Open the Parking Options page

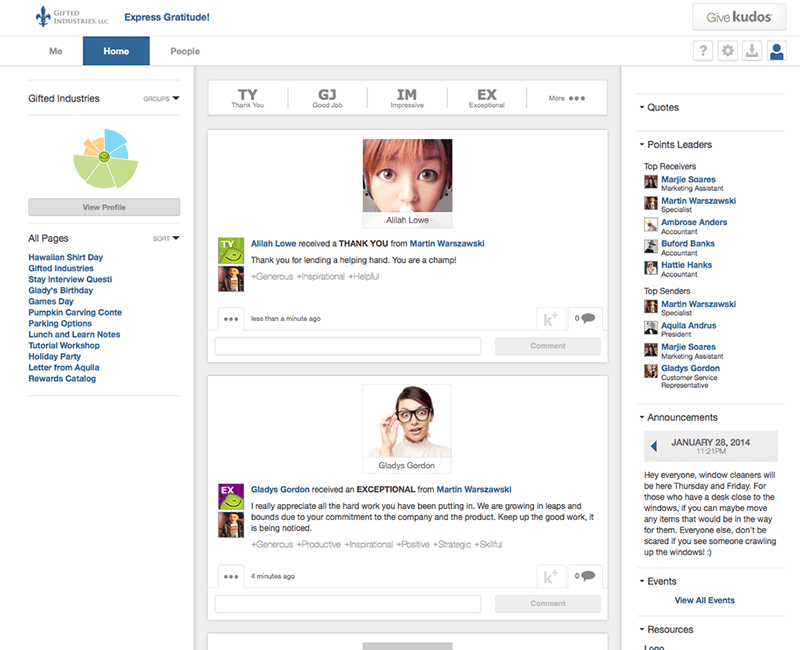pos(60,323)
